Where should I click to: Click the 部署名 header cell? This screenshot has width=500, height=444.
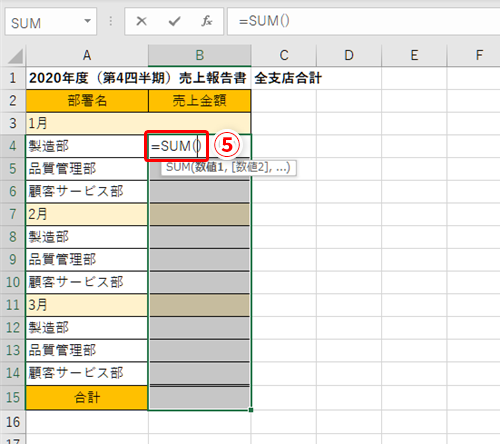(x=87, y=101)
